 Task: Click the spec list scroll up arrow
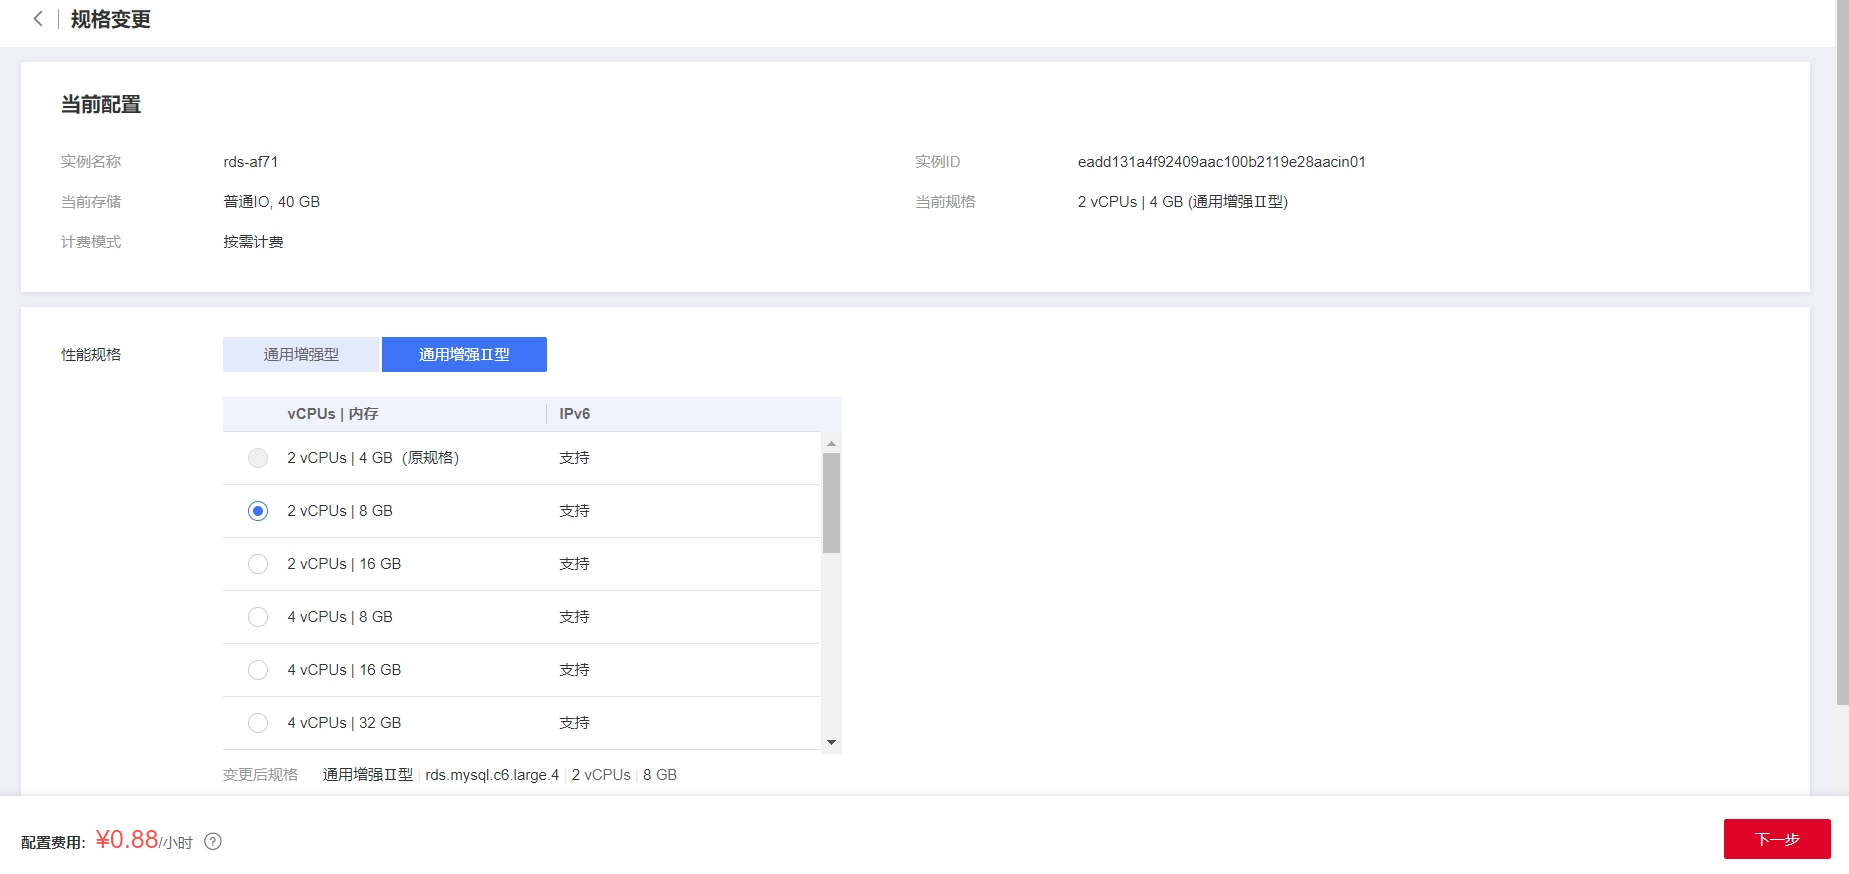click(831, 443)
